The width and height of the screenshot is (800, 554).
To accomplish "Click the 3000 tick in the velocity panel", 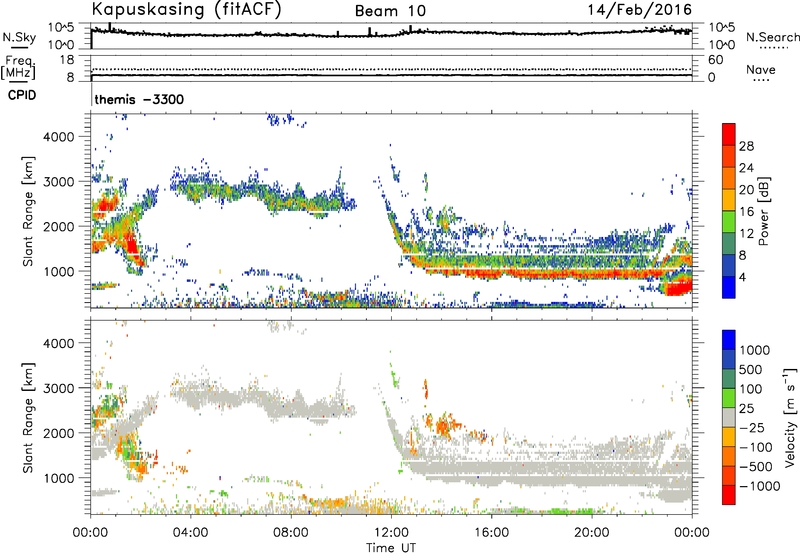I will point(58,388).
